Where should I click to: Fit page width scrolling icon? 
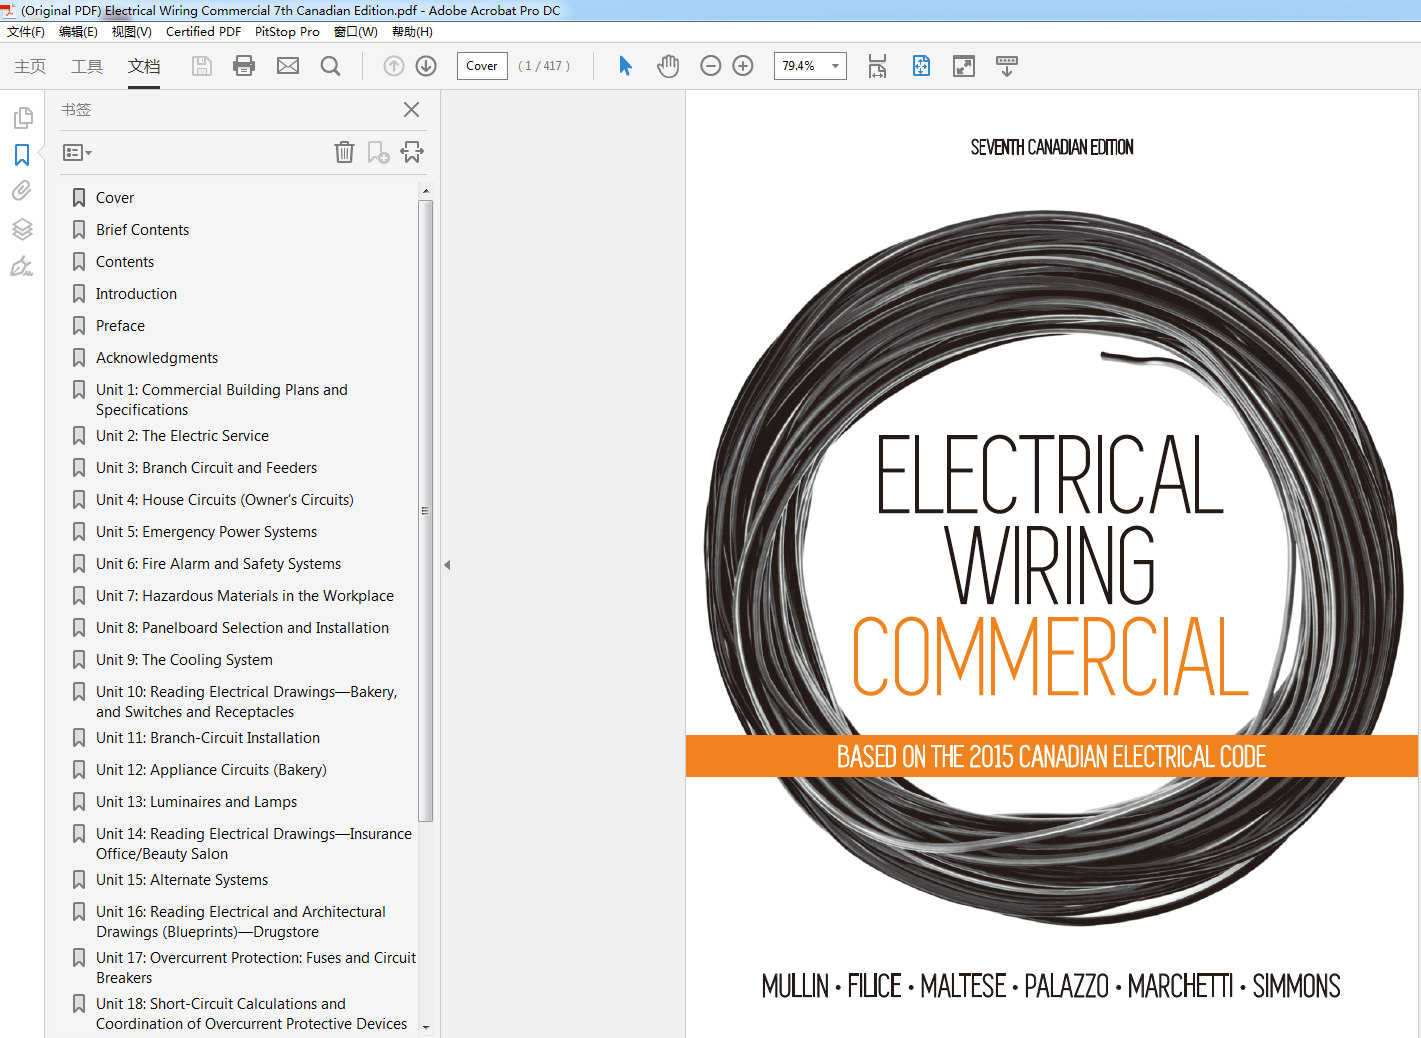(x=877, y=66)
